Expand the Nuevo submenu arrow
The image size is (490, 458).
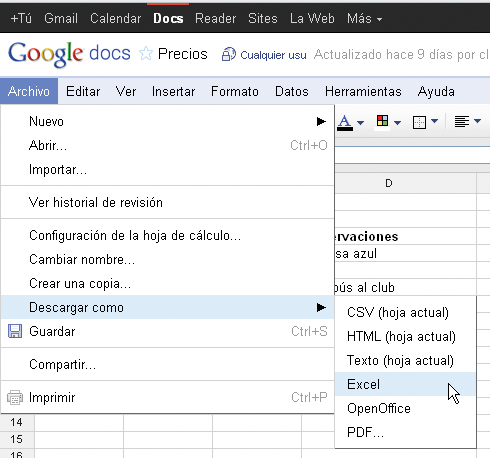(321, 121)
